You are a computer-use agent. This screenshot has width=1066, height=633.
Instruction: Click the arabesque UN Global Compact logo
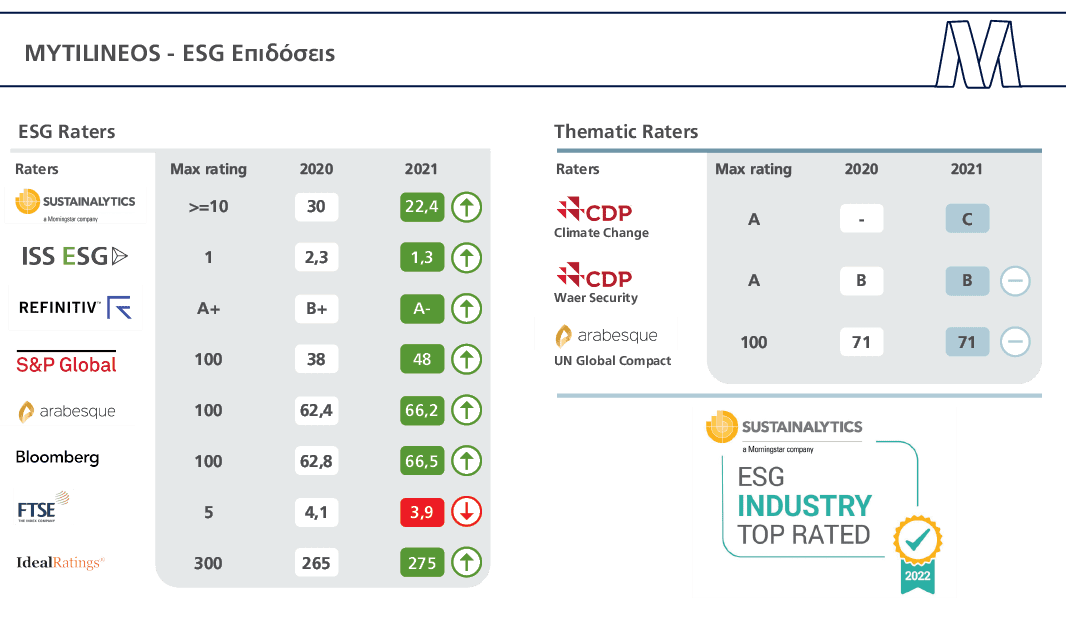tap(606, 335)
